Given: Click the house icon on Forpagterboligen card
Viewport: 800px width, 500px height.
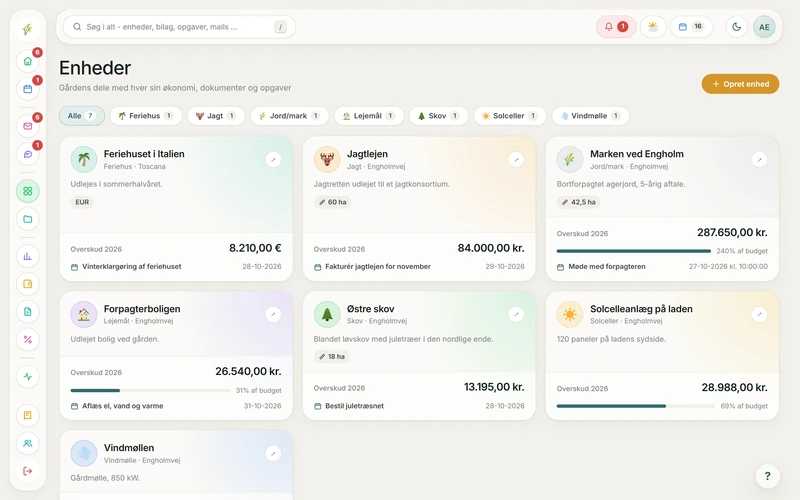Looking at the screenshot, I should point(84,314).
